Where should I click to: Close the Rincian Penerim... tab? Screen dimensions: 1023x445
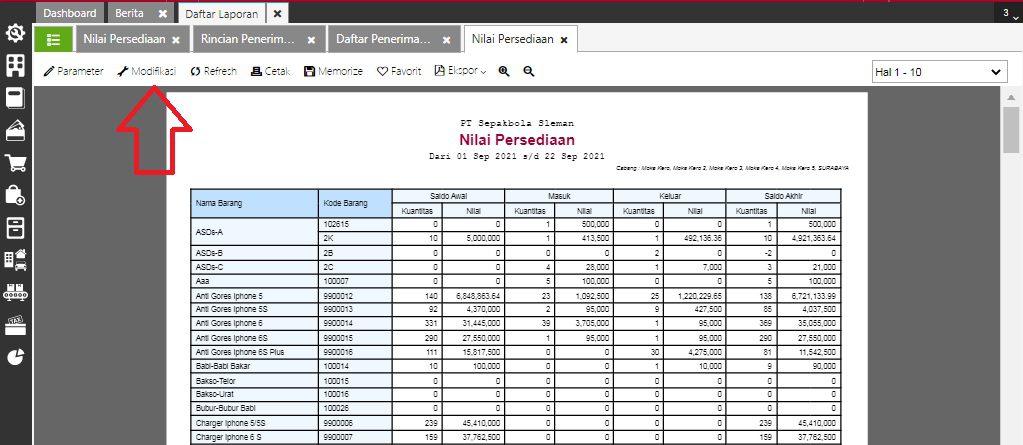(x=311, y=40)
